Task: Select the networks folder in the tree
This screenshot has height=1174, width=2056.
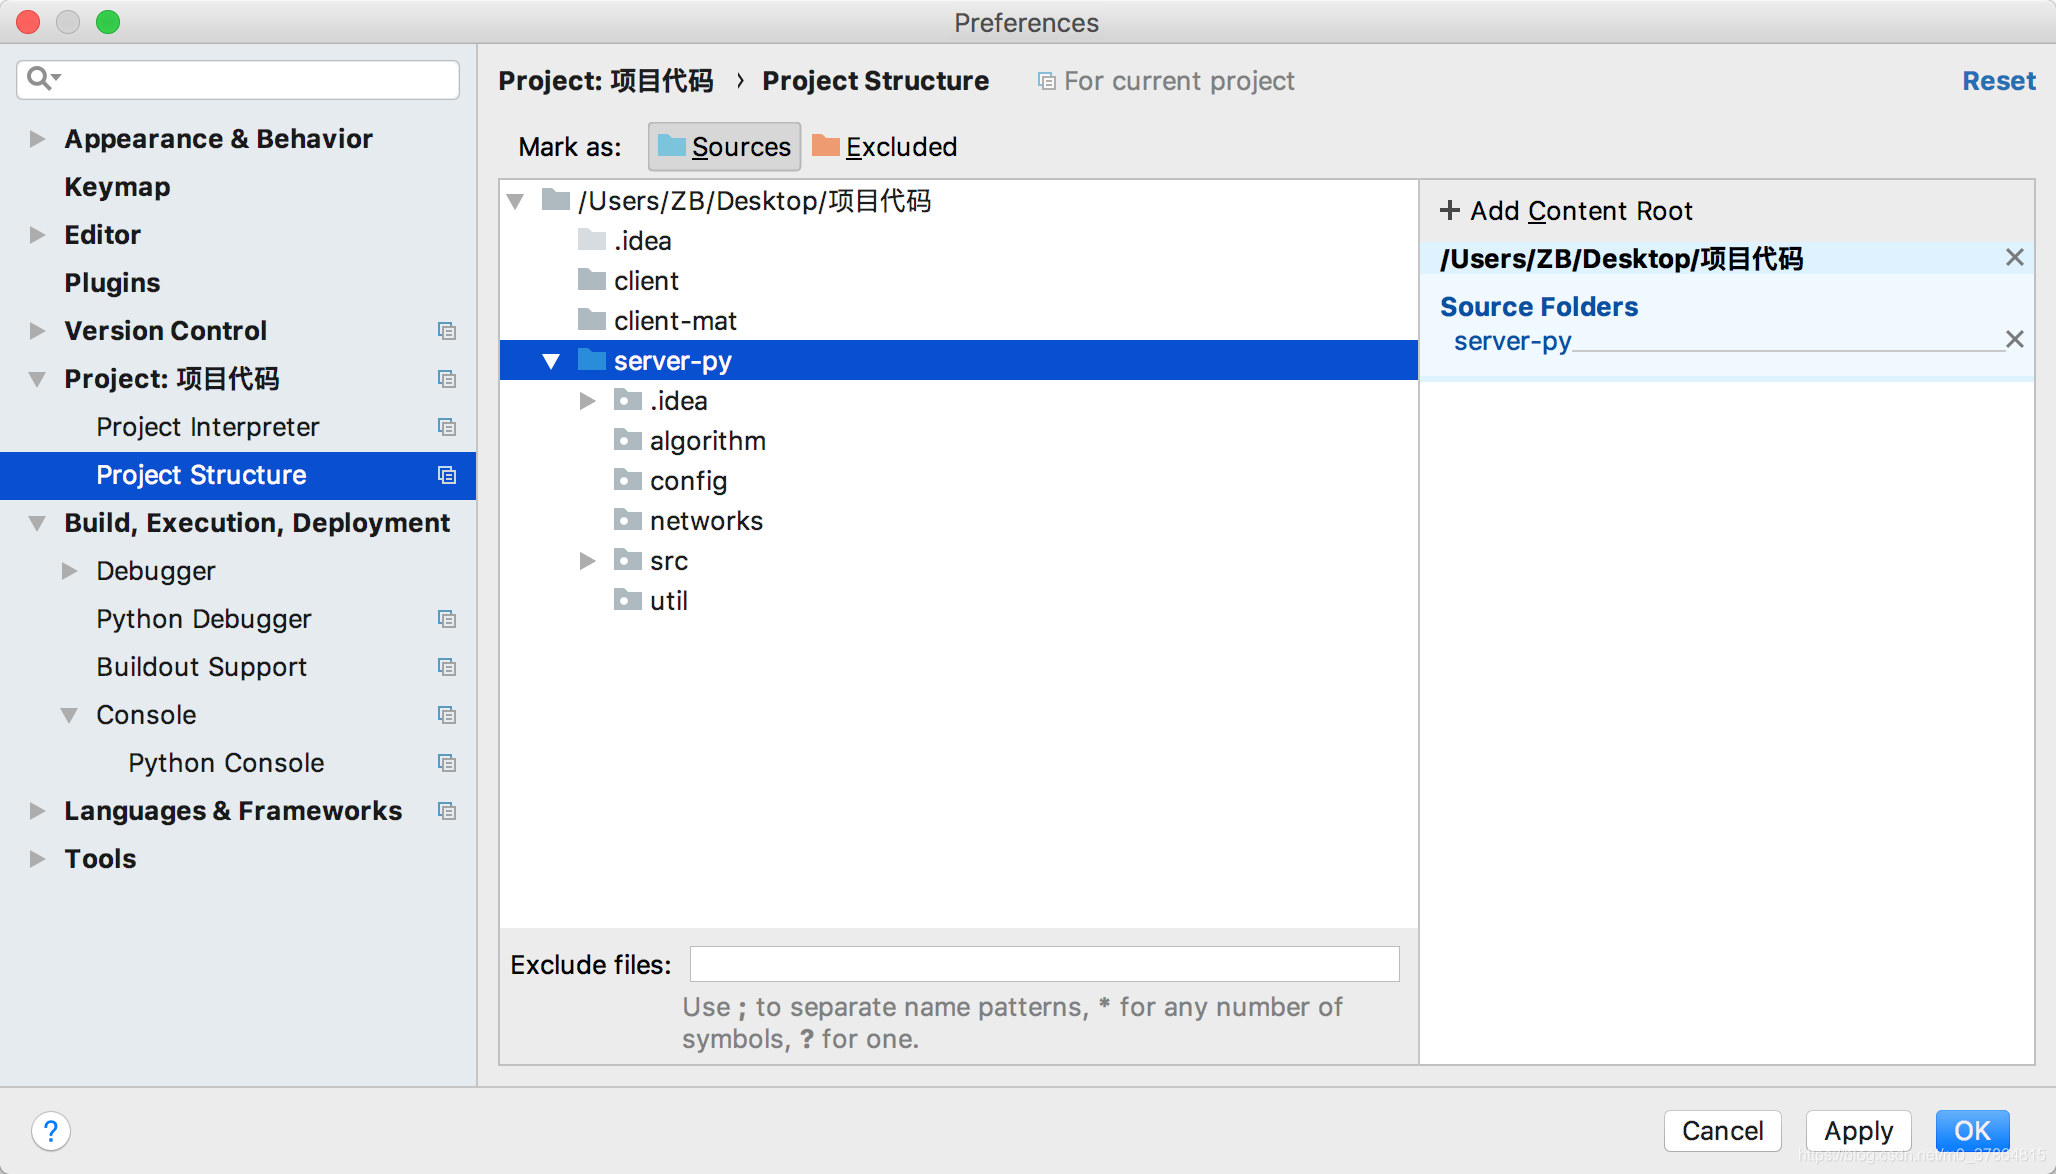Action: coord(705,521)
